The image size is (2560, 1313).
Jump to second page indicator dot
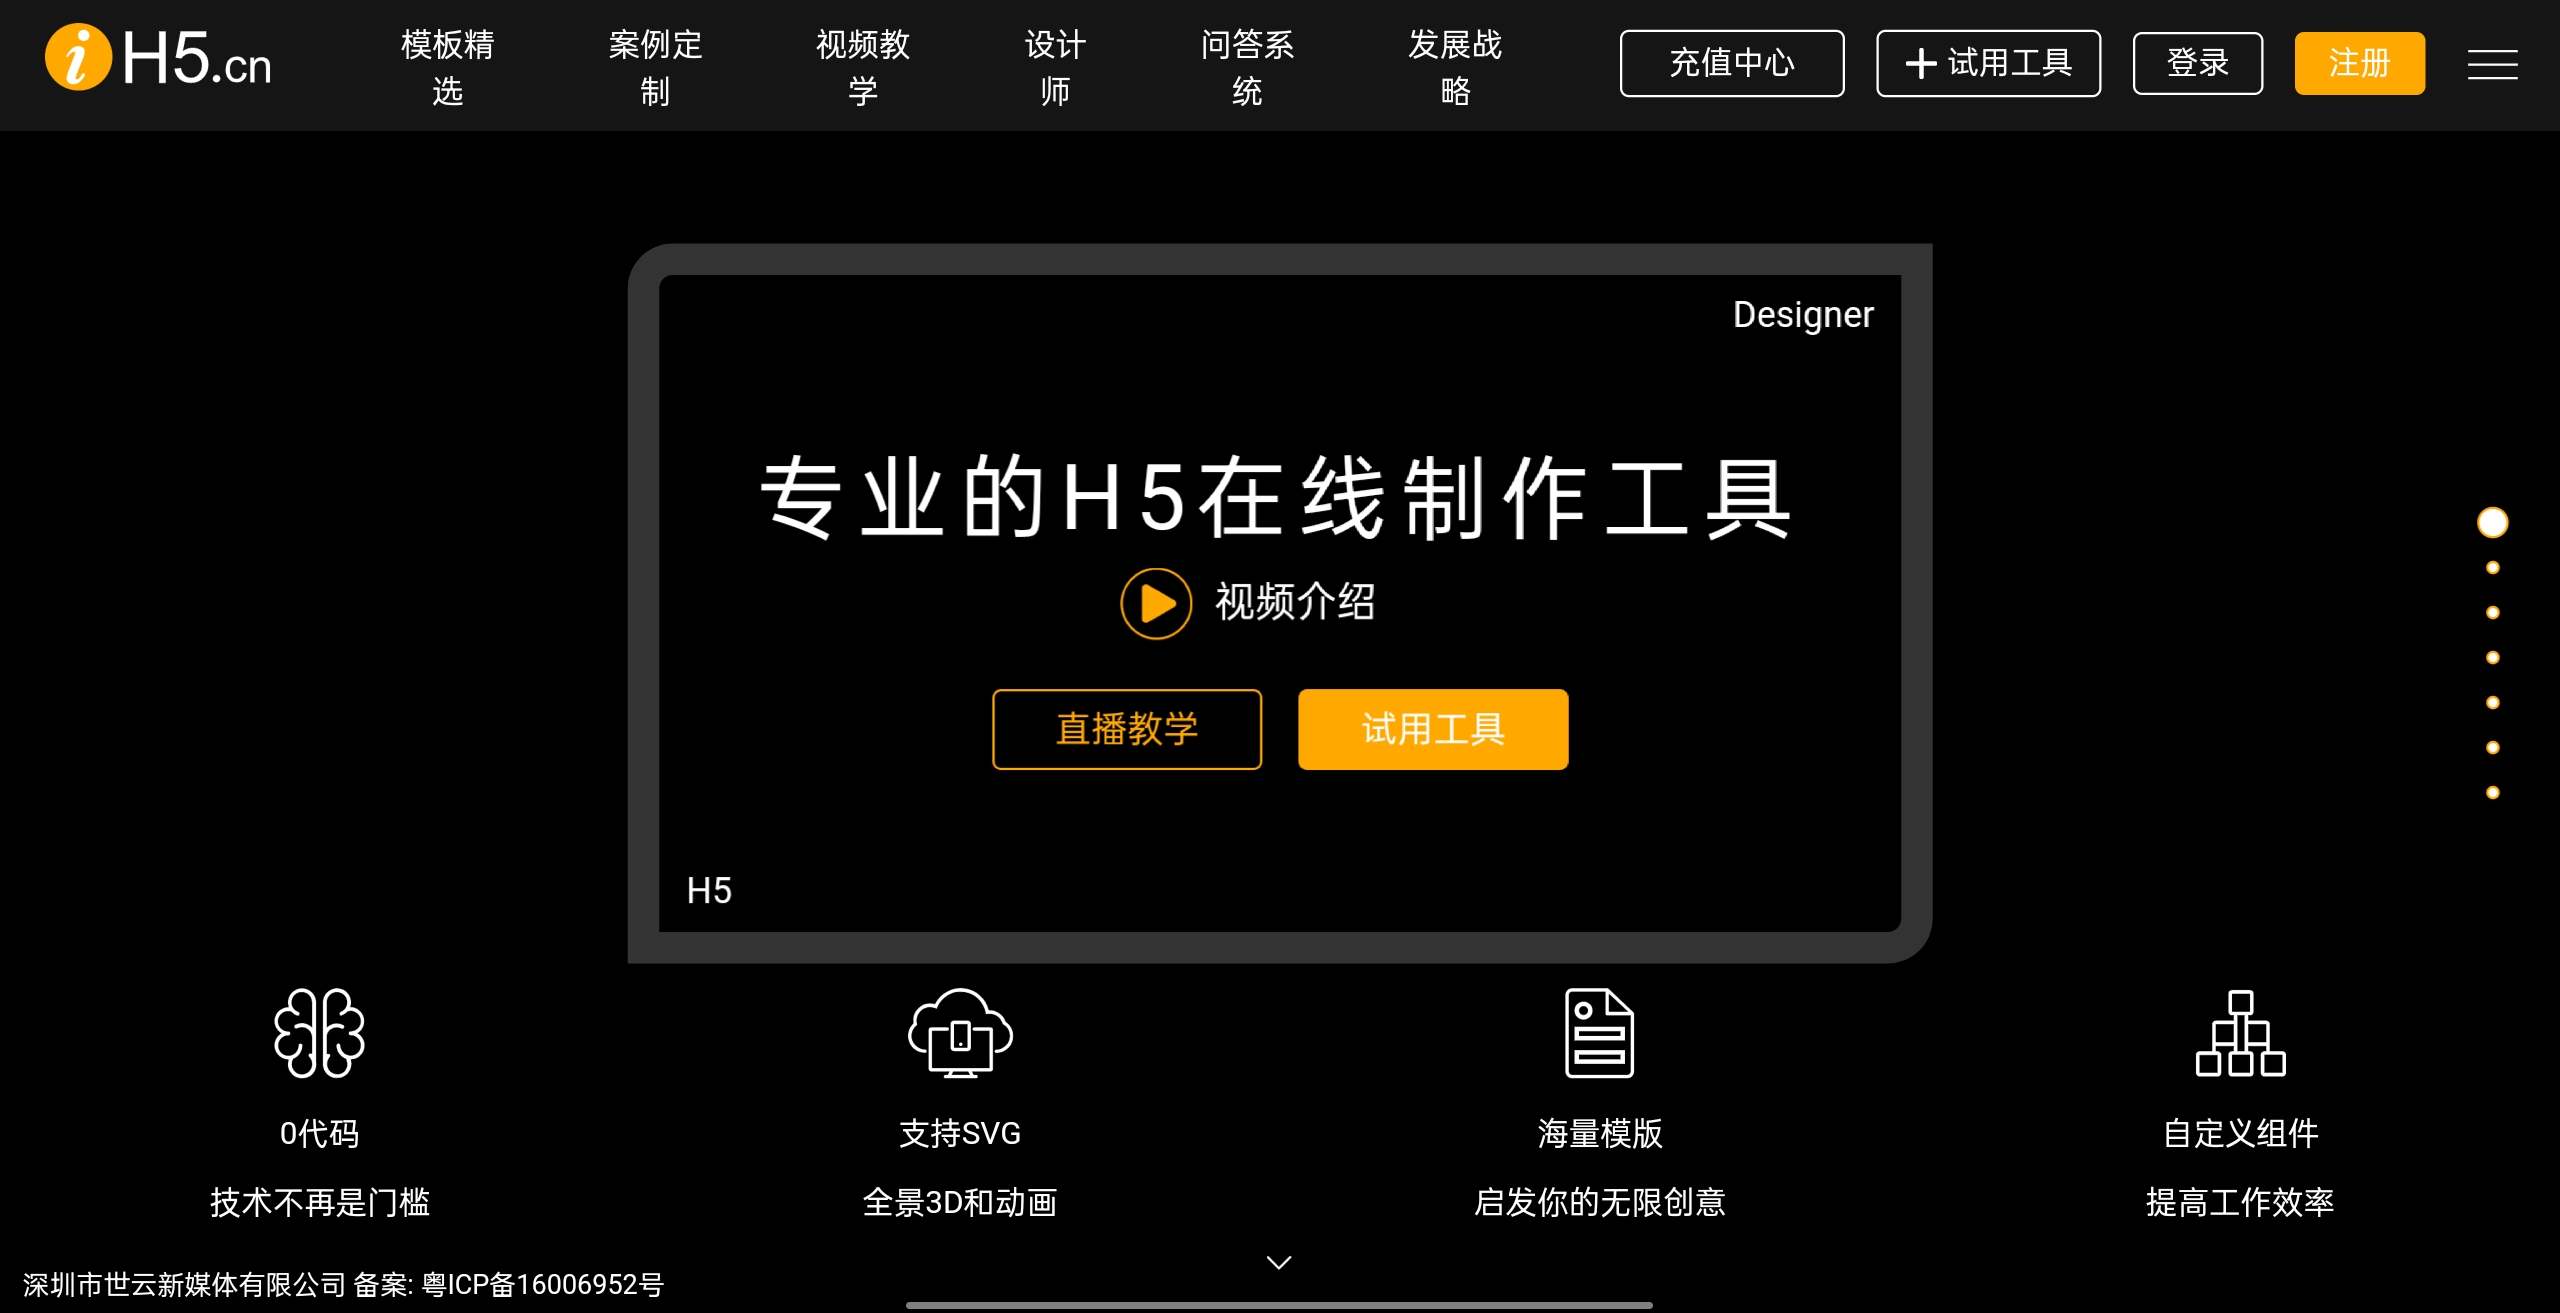(x=2492, y=568)
